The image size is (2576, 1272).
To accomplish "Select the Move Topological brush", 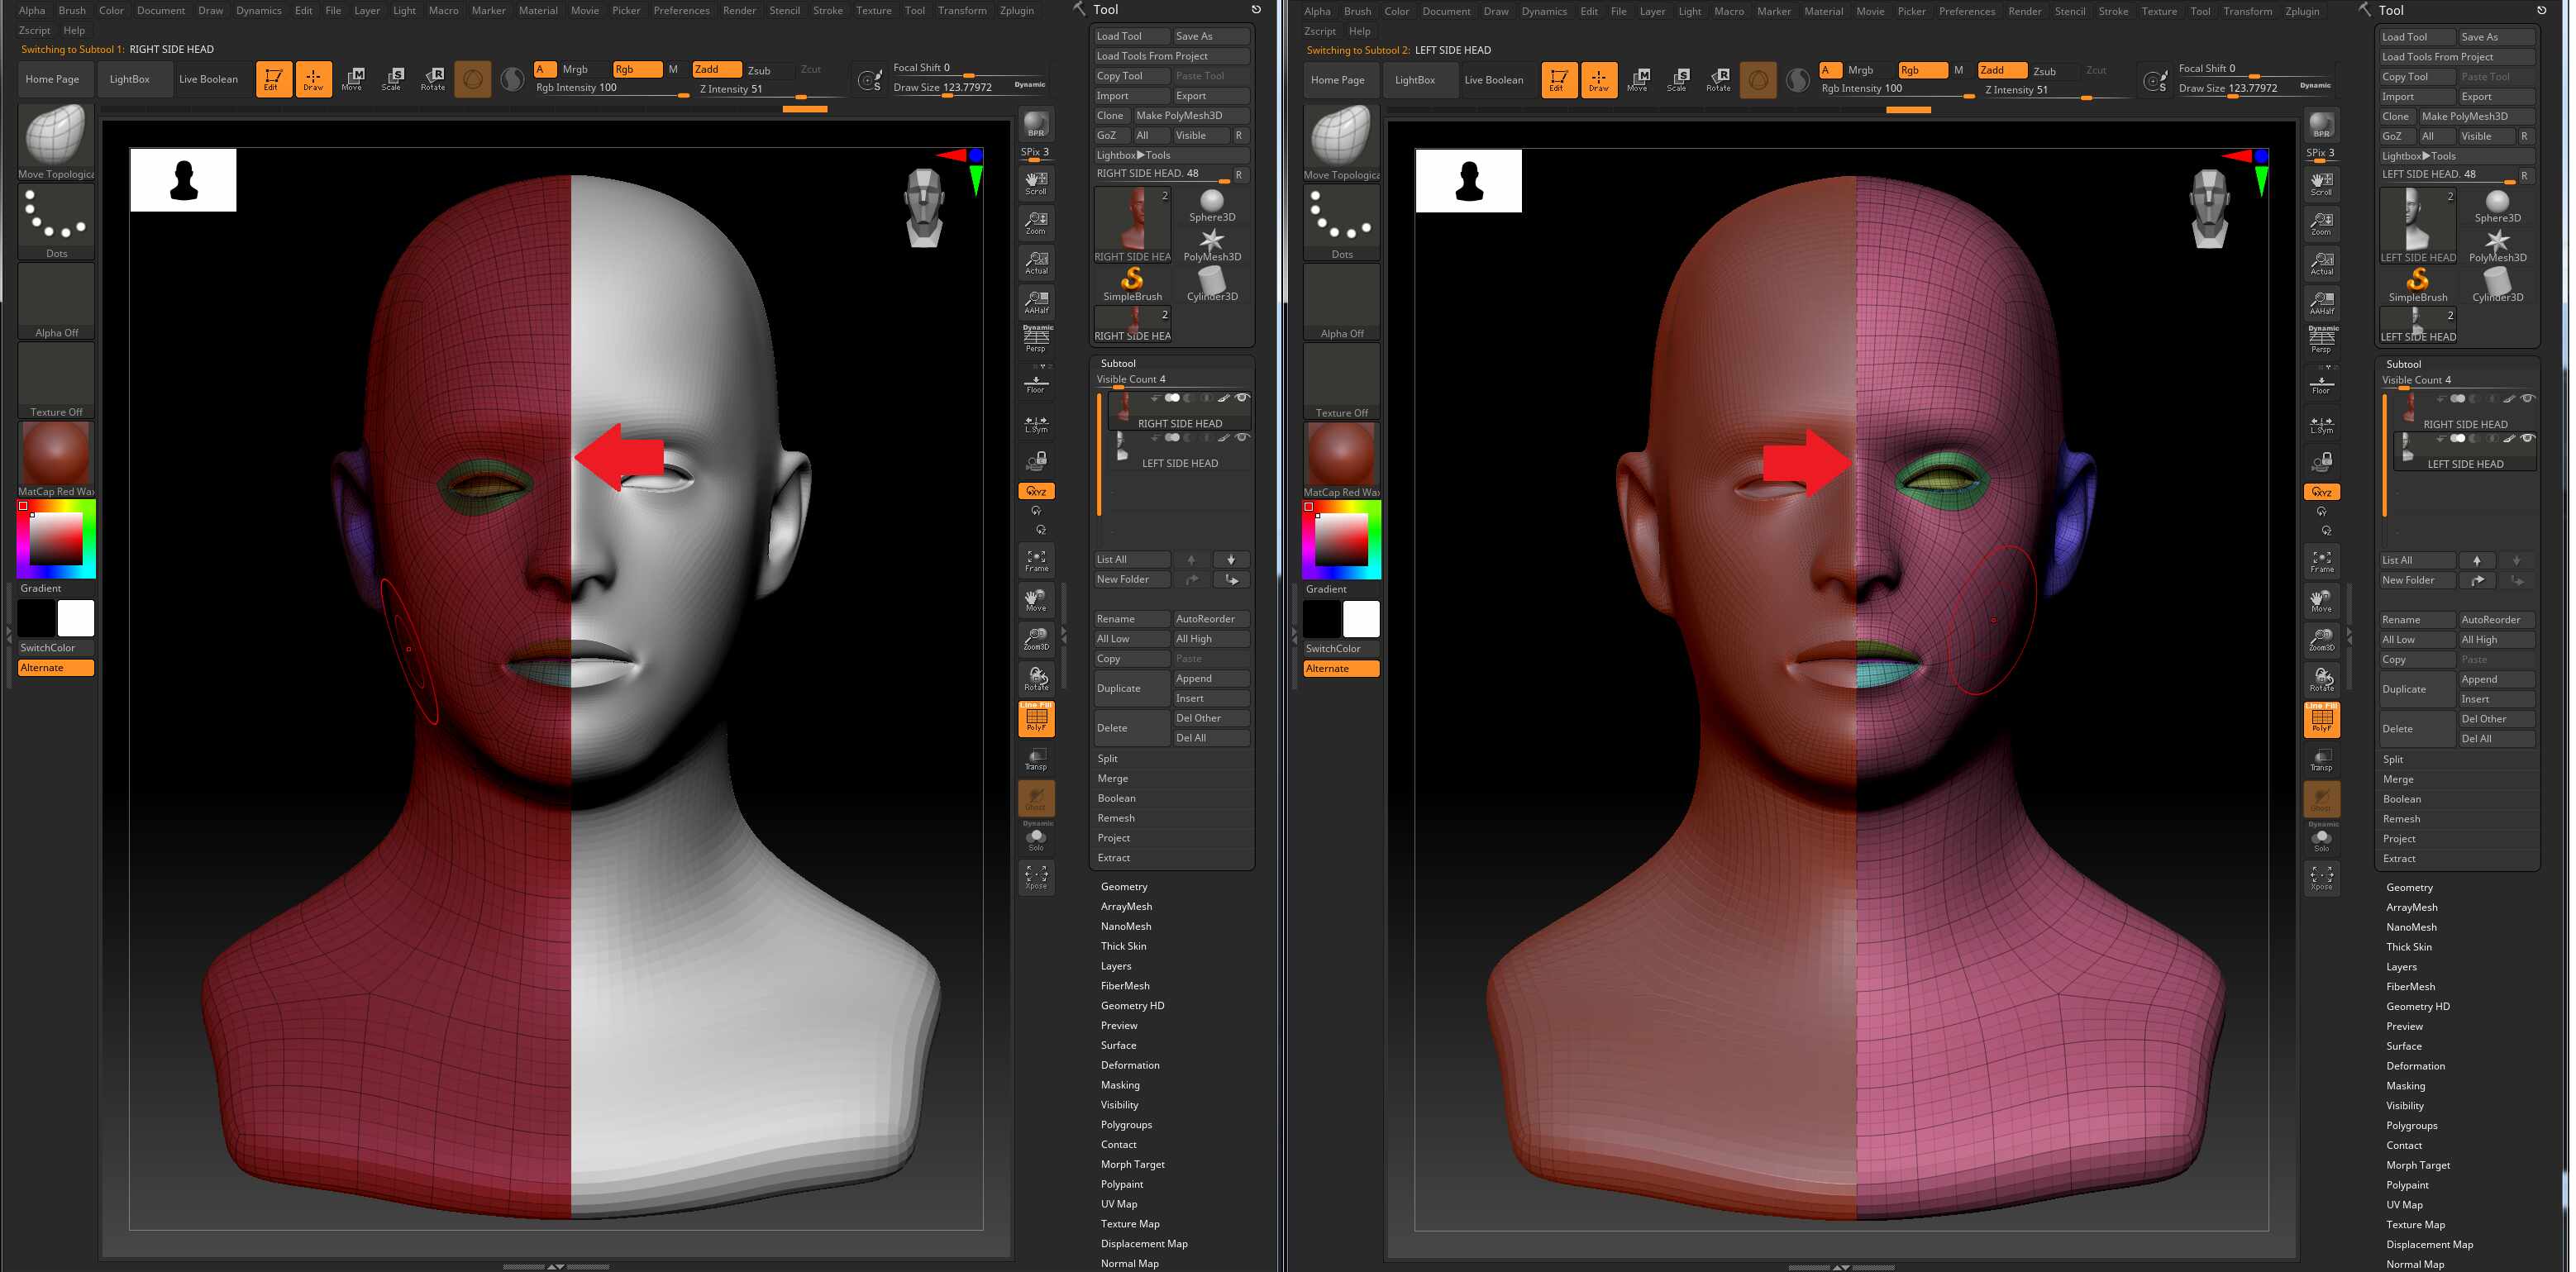I will point(55,135).
